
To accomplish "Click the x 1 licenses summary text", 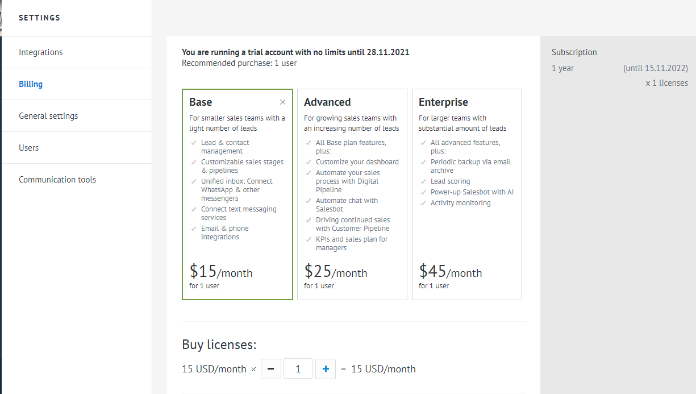I will pyautogui.click(x=667, y=83).
